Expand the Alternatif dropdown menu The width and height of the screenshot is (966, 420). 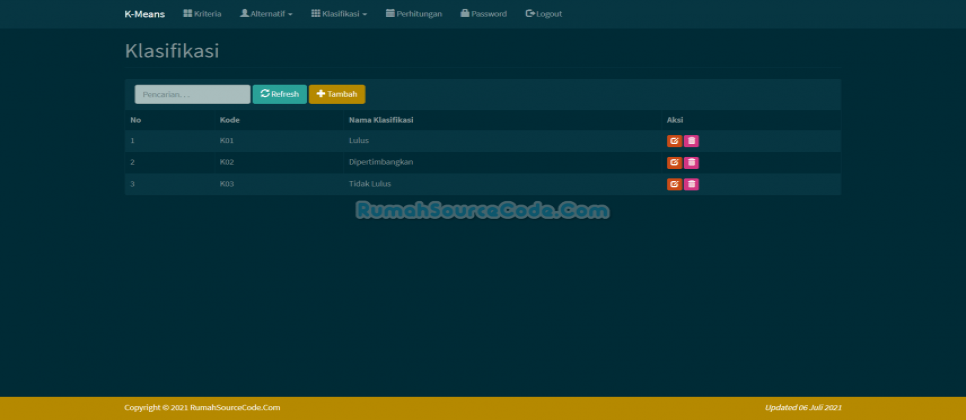(x=266, y=14)
